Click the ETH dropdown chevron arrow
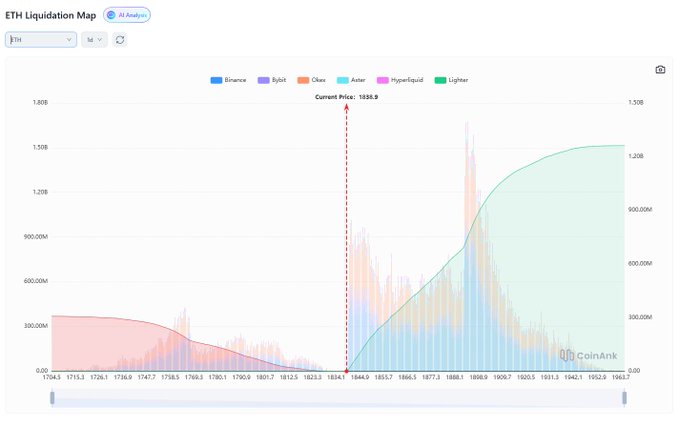The image size is (680, 427). point(69,40)
